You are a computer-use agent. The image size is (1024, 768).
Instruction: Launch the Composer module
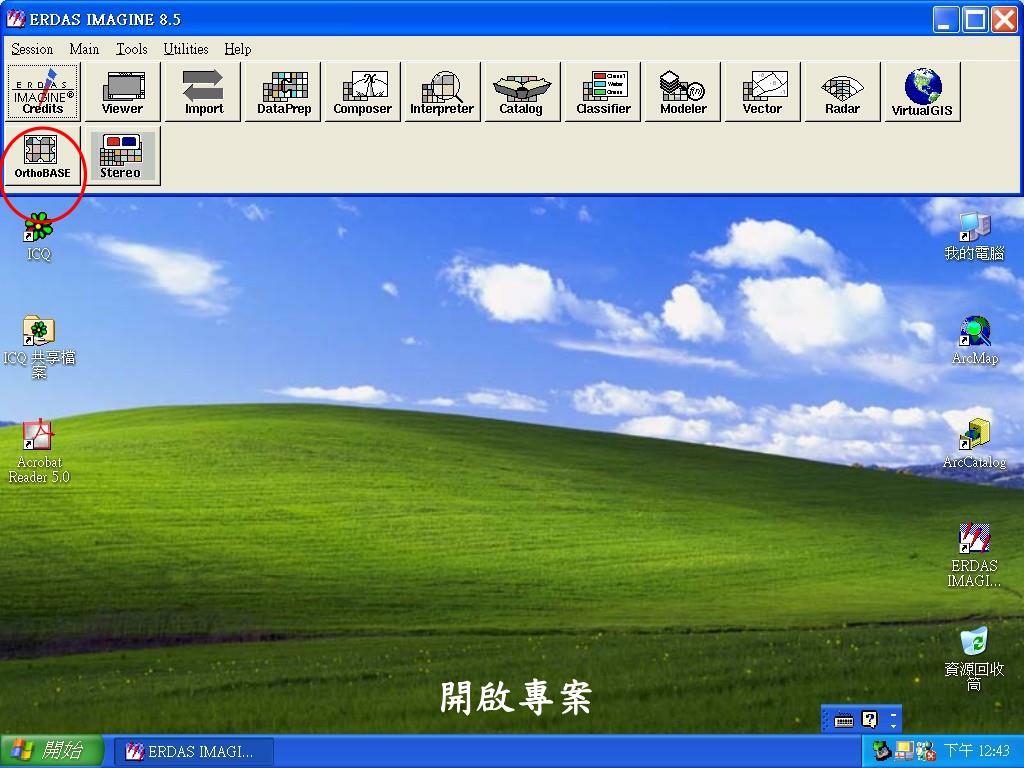point(363,92)
